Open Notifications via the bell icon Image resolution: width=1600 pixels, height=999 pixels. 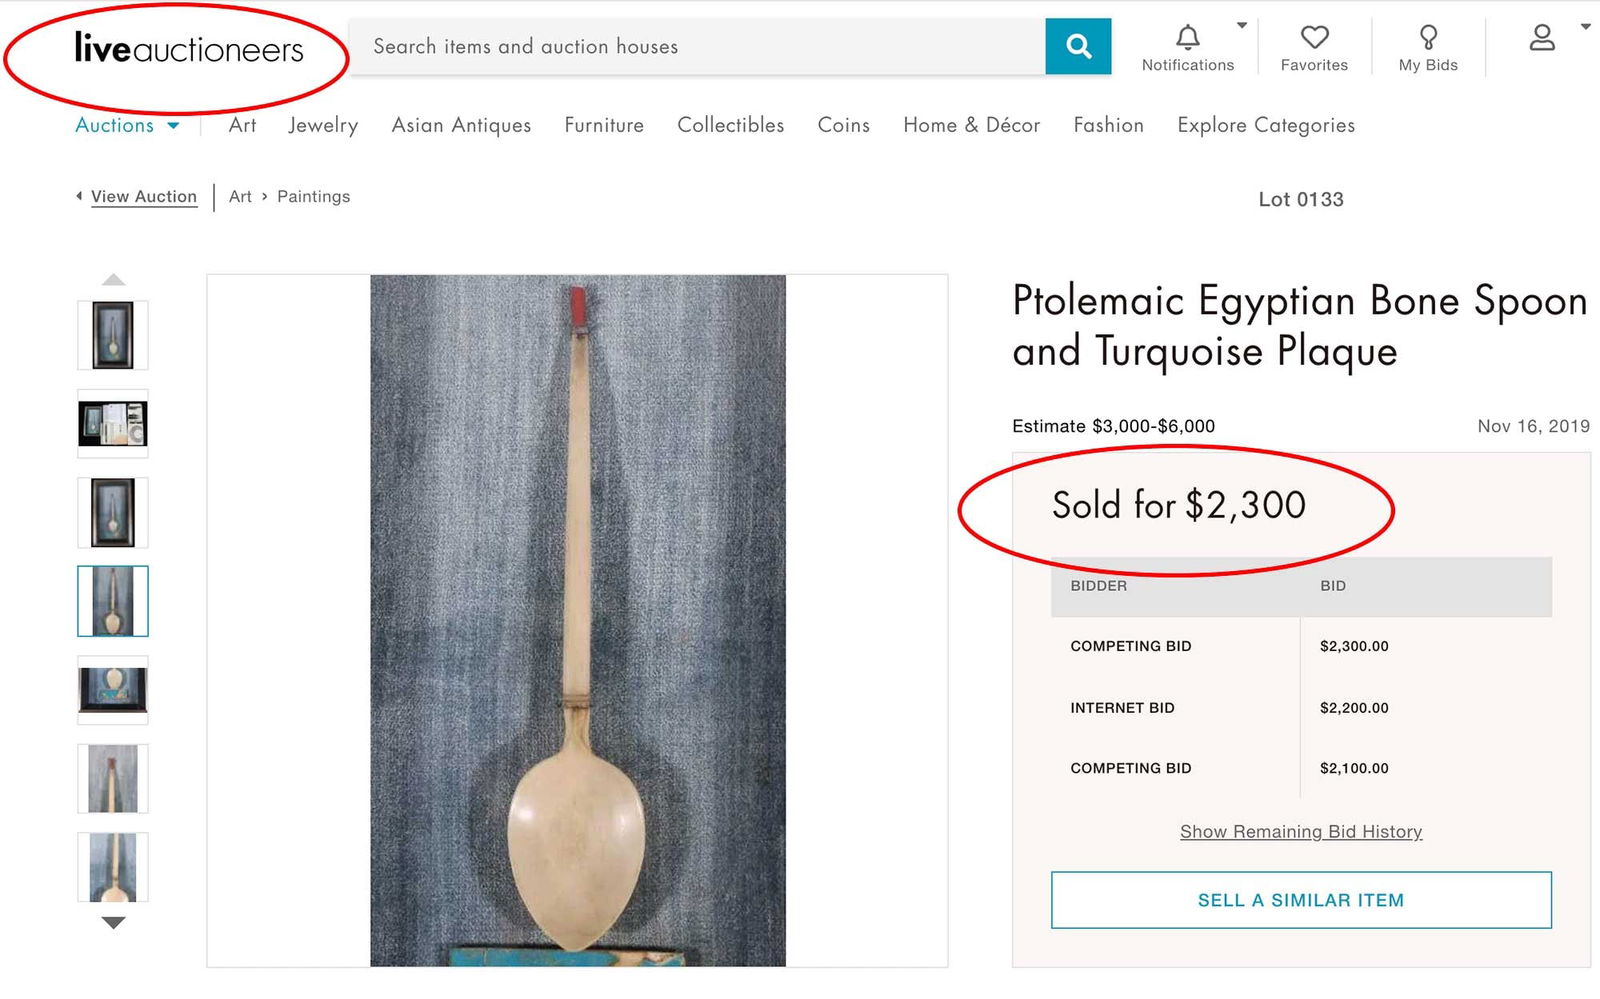1188,38
